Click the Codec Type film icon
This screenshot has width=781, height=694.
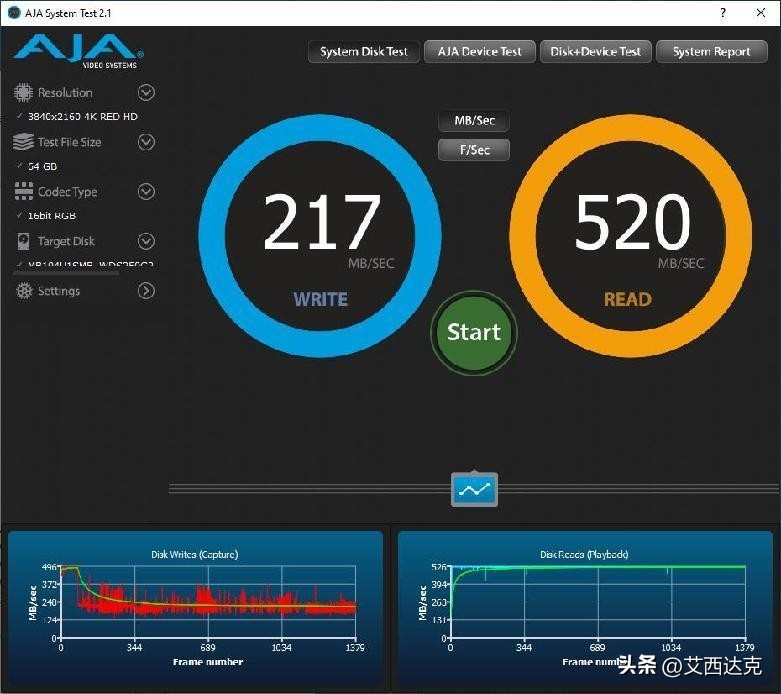click(23, 191)
